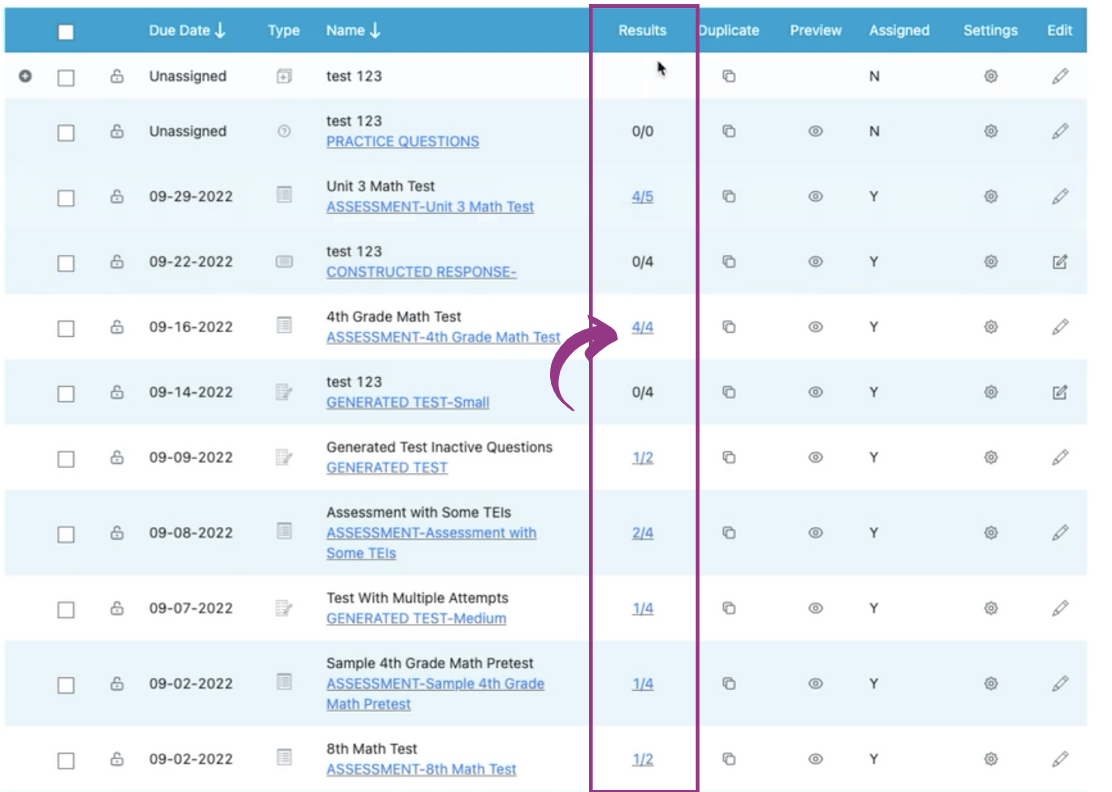
Task: Open PRACTICE QUESTIONS link
Action: point(402,142)
